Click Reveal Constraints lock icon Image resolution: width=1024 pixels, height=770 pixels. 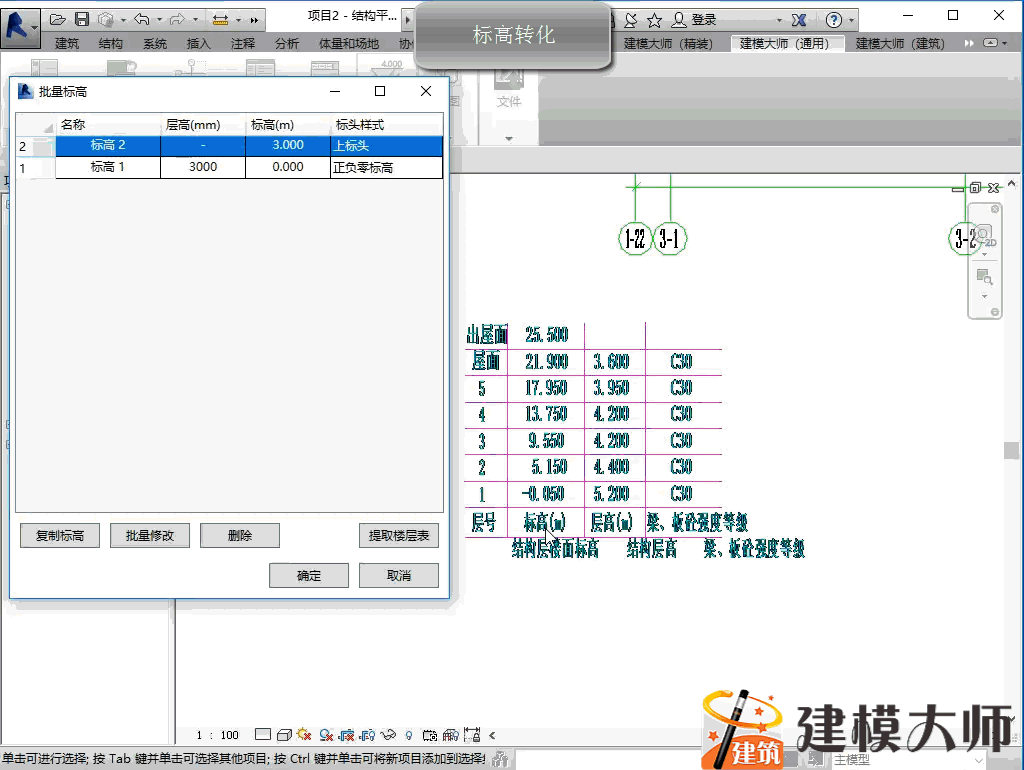pyautogui.click(x=472, y=735)
